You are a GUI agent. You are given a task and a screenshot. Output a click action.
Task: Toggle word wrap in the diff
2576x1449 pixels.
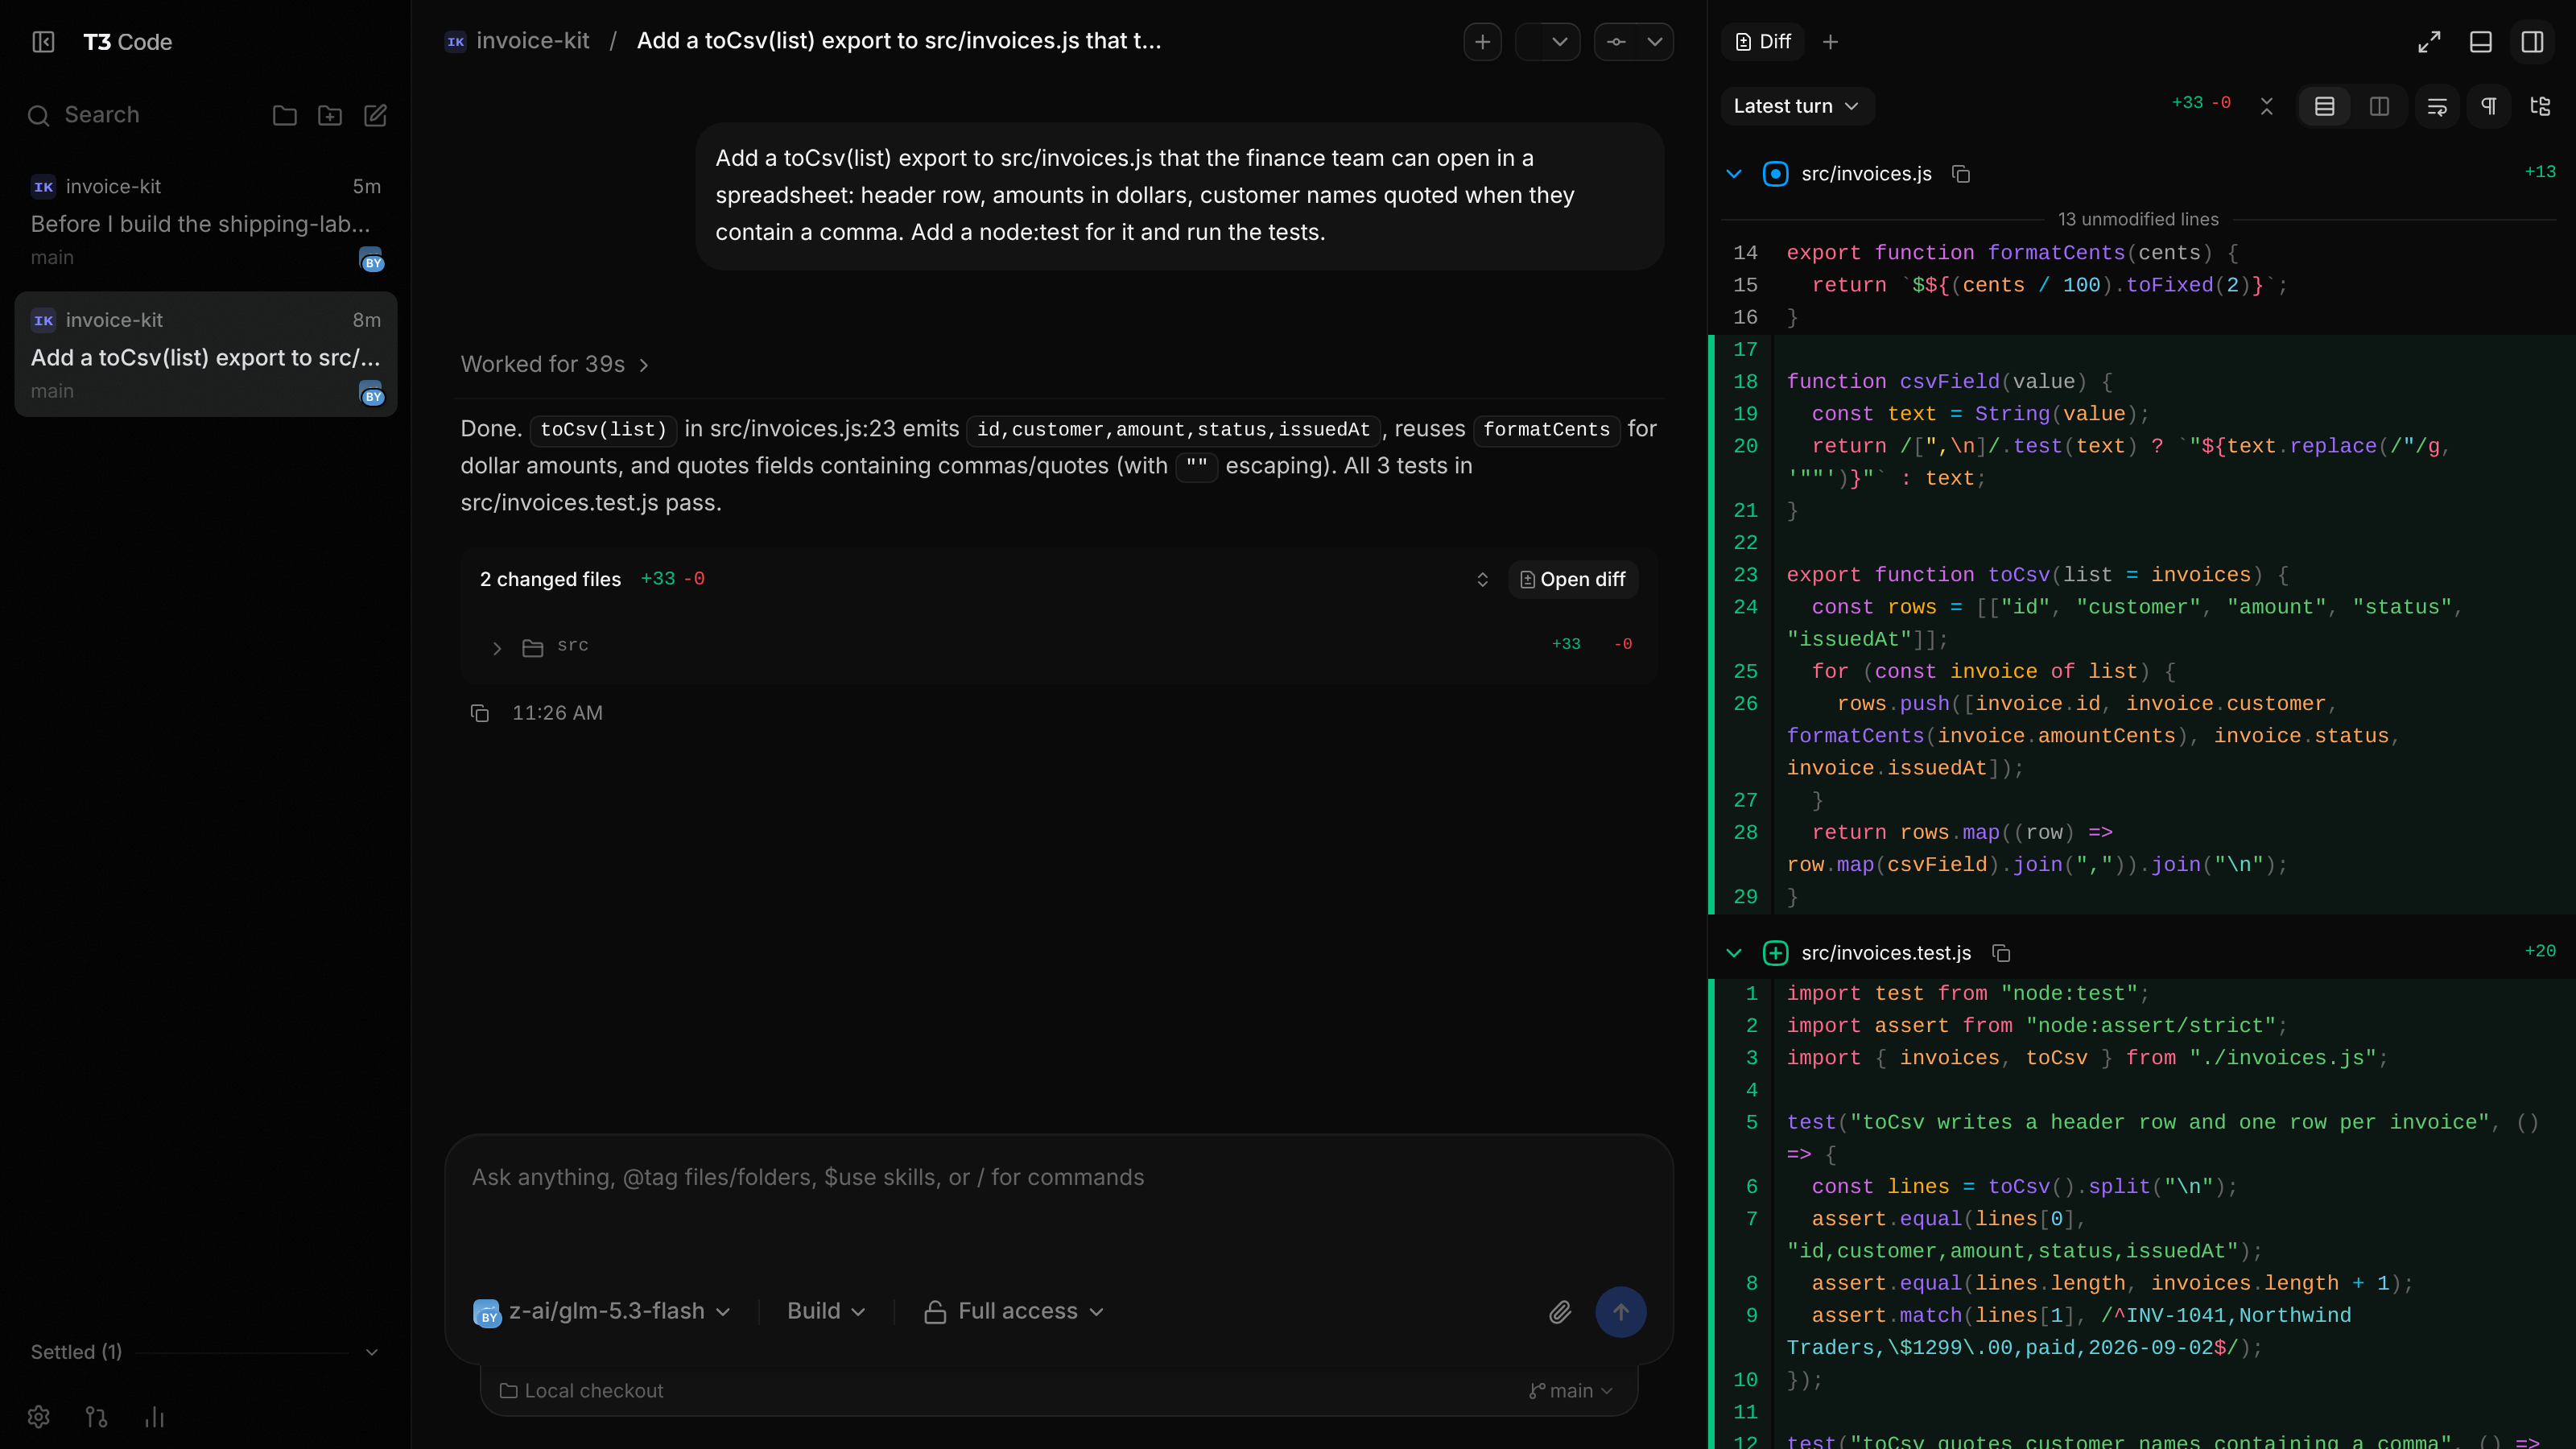pos(2437,106)
